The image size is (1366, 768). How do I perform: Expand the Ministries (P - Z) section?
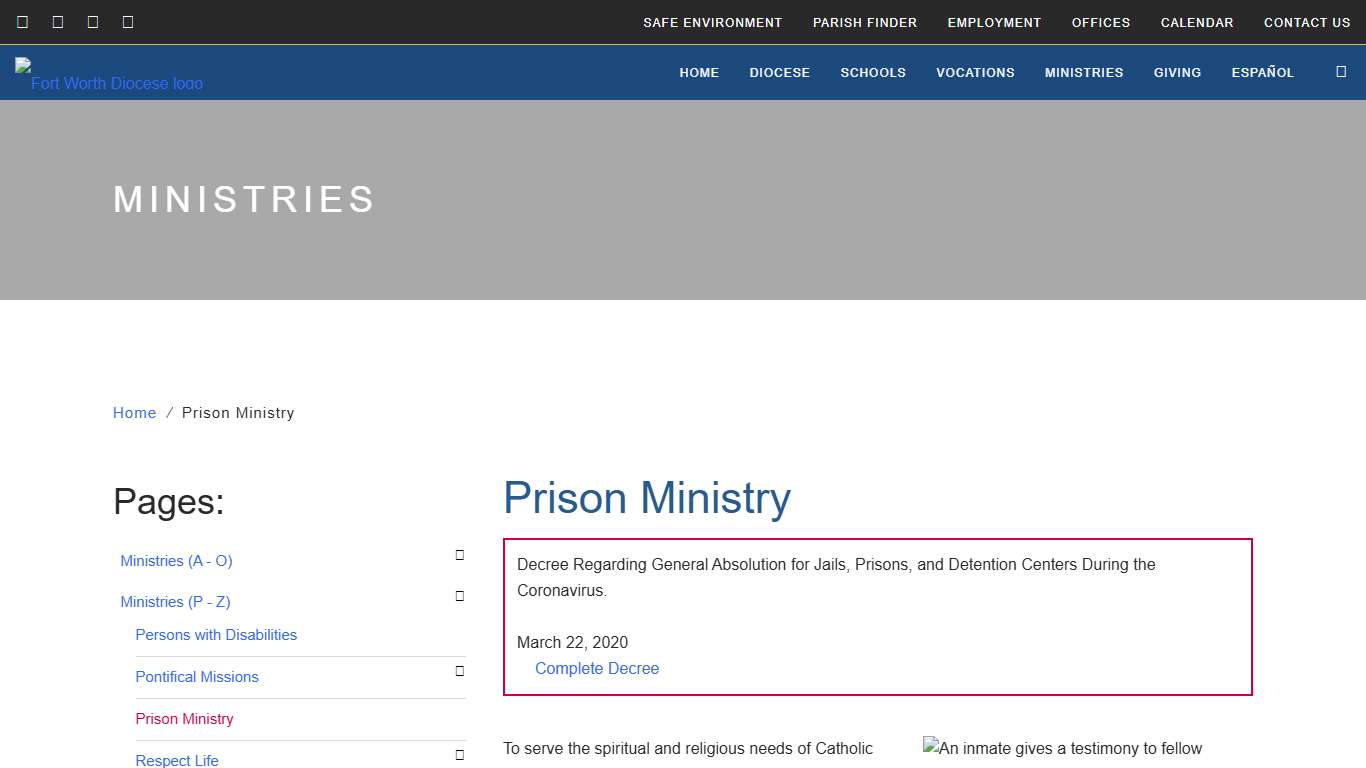[459, 596]
